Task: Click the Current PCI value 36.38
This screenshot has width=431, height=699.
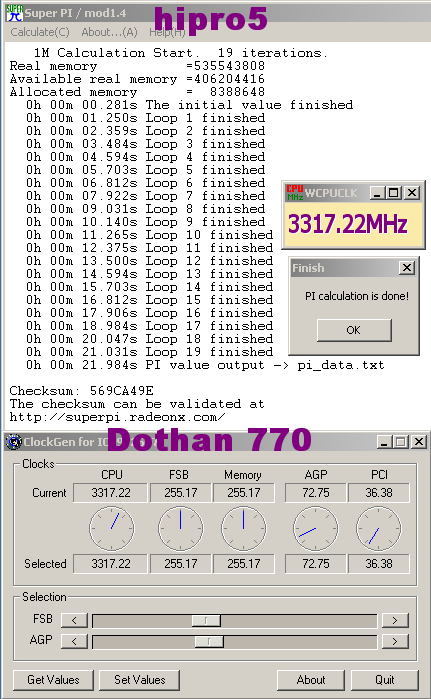Action: tap(379, 493)
